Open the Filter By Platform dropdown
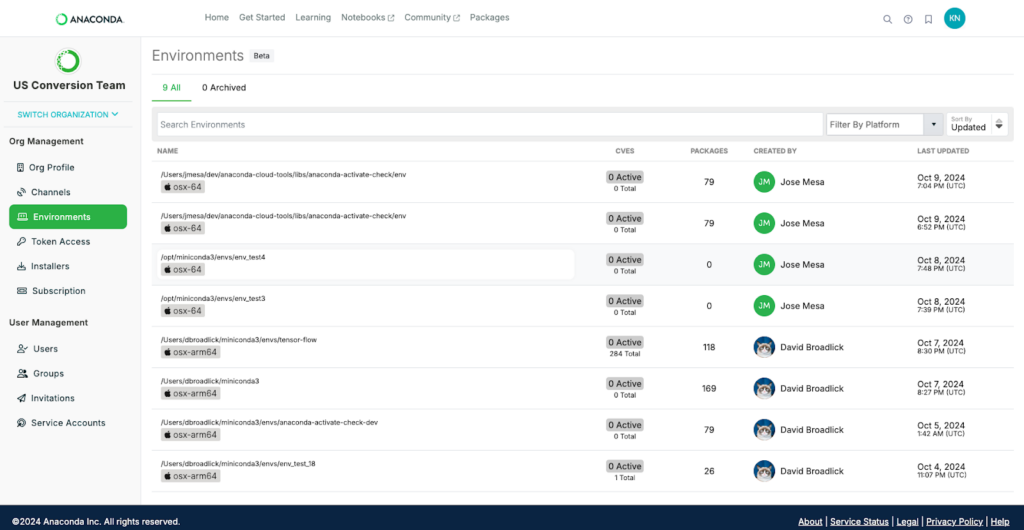The image size is (1024, 530). pos(885,124)
